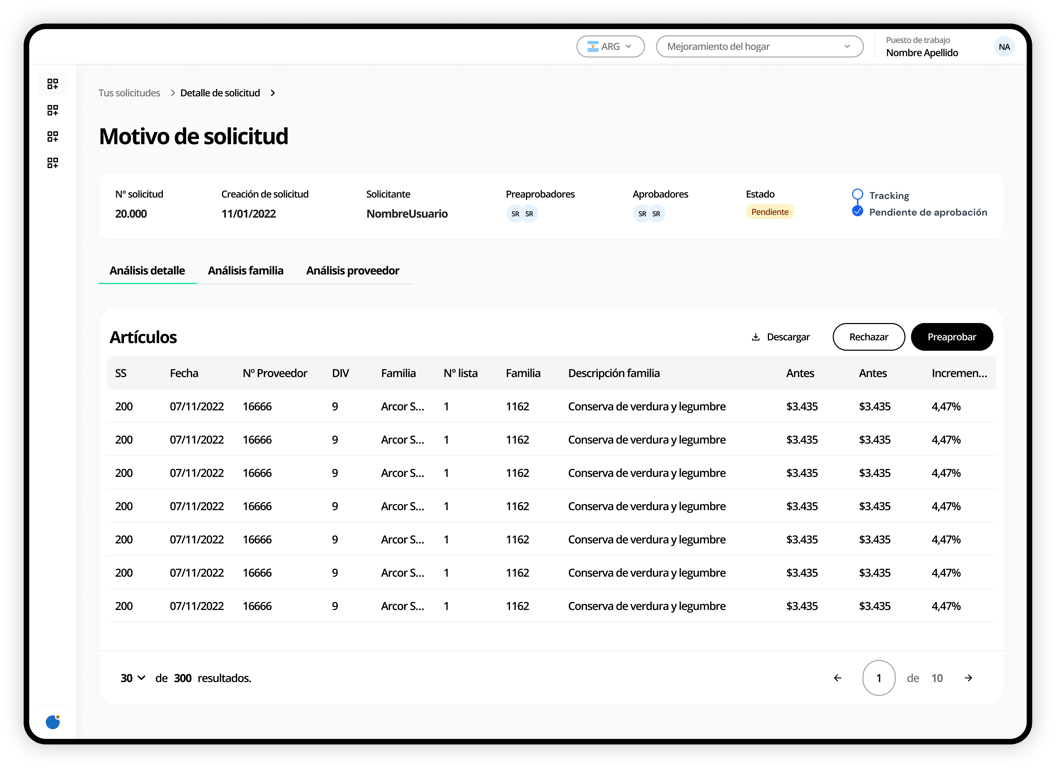This screenshot has height=768, width=1056.
Task: Click the first SR avatar under Preaprobadores
Action: [x=515, y=214]
